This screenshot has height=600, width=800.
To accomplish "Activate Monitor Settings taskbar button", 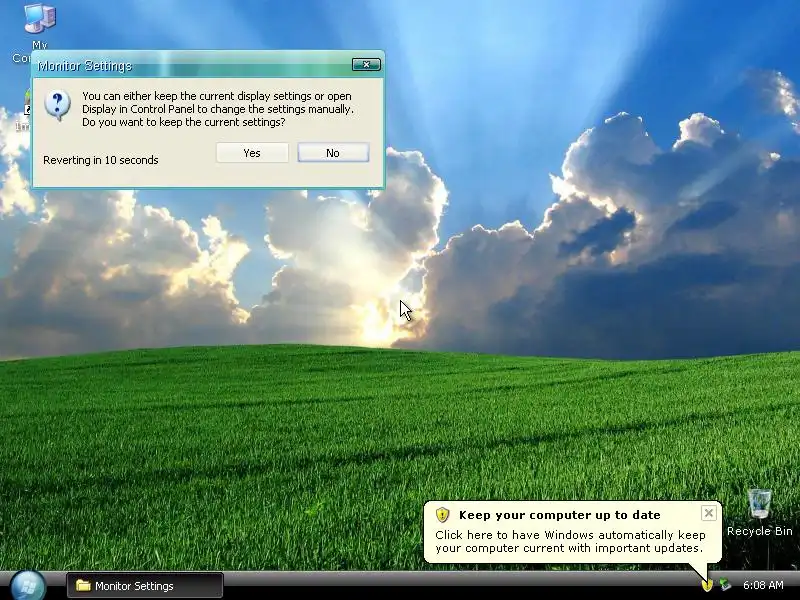I will pos(145,586).
